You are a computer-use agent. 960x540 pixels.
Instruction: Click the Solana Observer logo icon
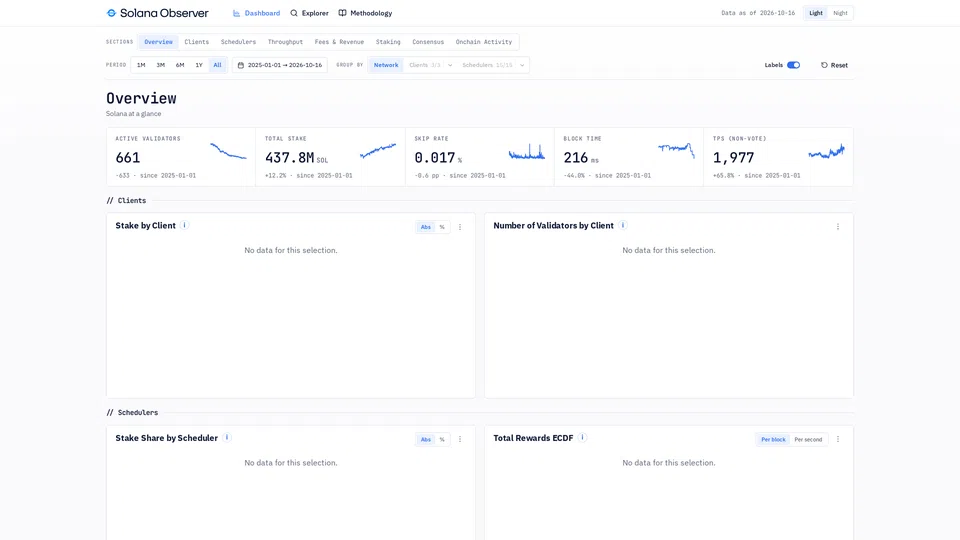coord(111,13)
